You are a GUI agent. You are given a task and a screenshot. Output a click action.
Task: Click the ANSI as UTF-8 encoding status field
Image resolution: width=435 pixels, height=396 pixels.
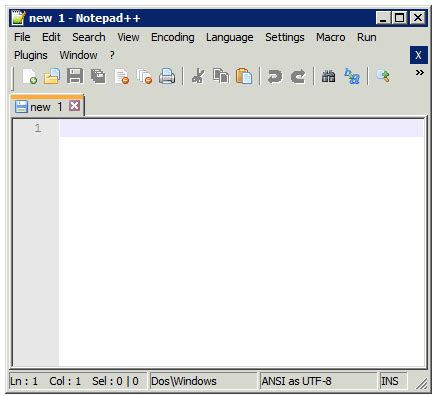[x=318, y=381]
